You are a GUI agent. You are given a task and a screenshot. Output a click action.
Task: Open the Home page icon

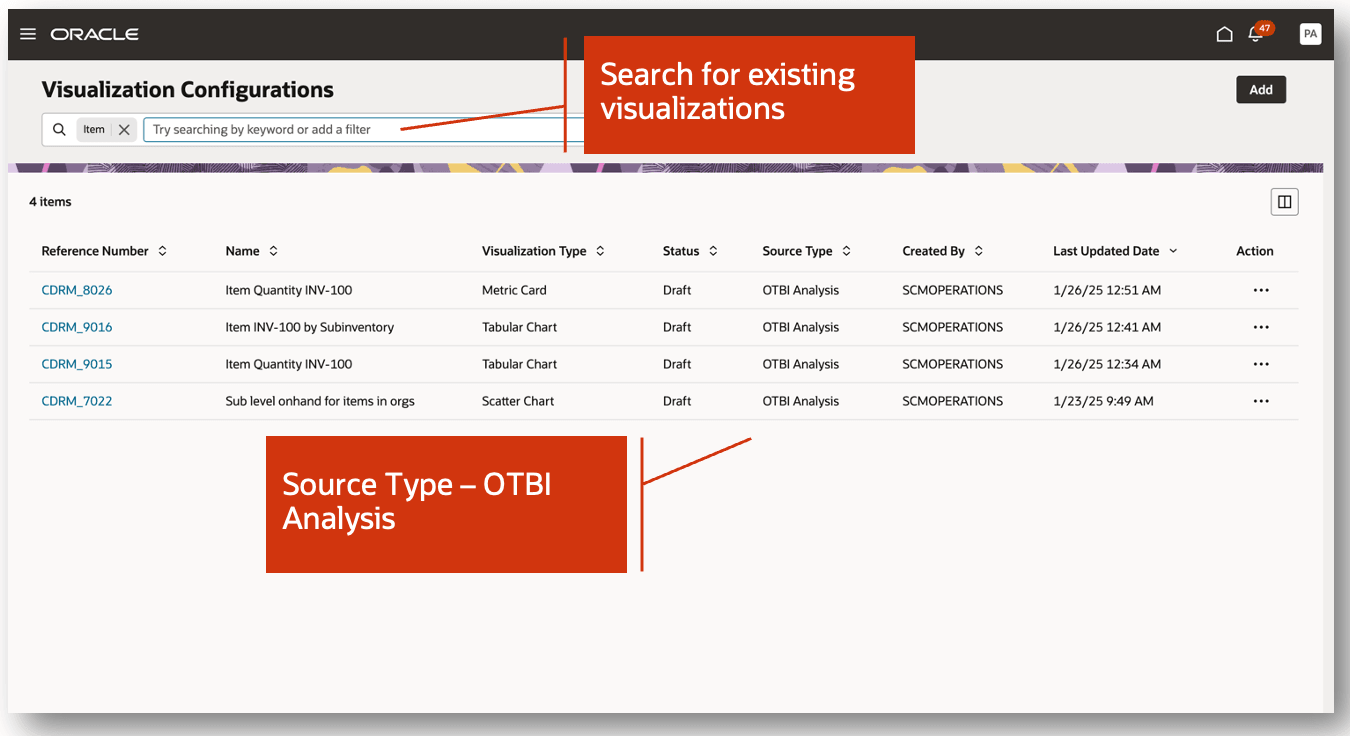click(1224, 33)
